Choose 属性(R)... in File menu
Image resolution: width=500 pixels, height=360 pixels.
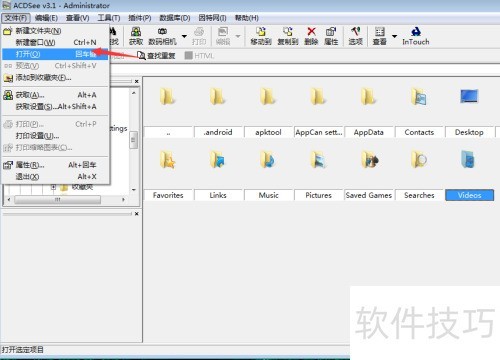point(55,165)
